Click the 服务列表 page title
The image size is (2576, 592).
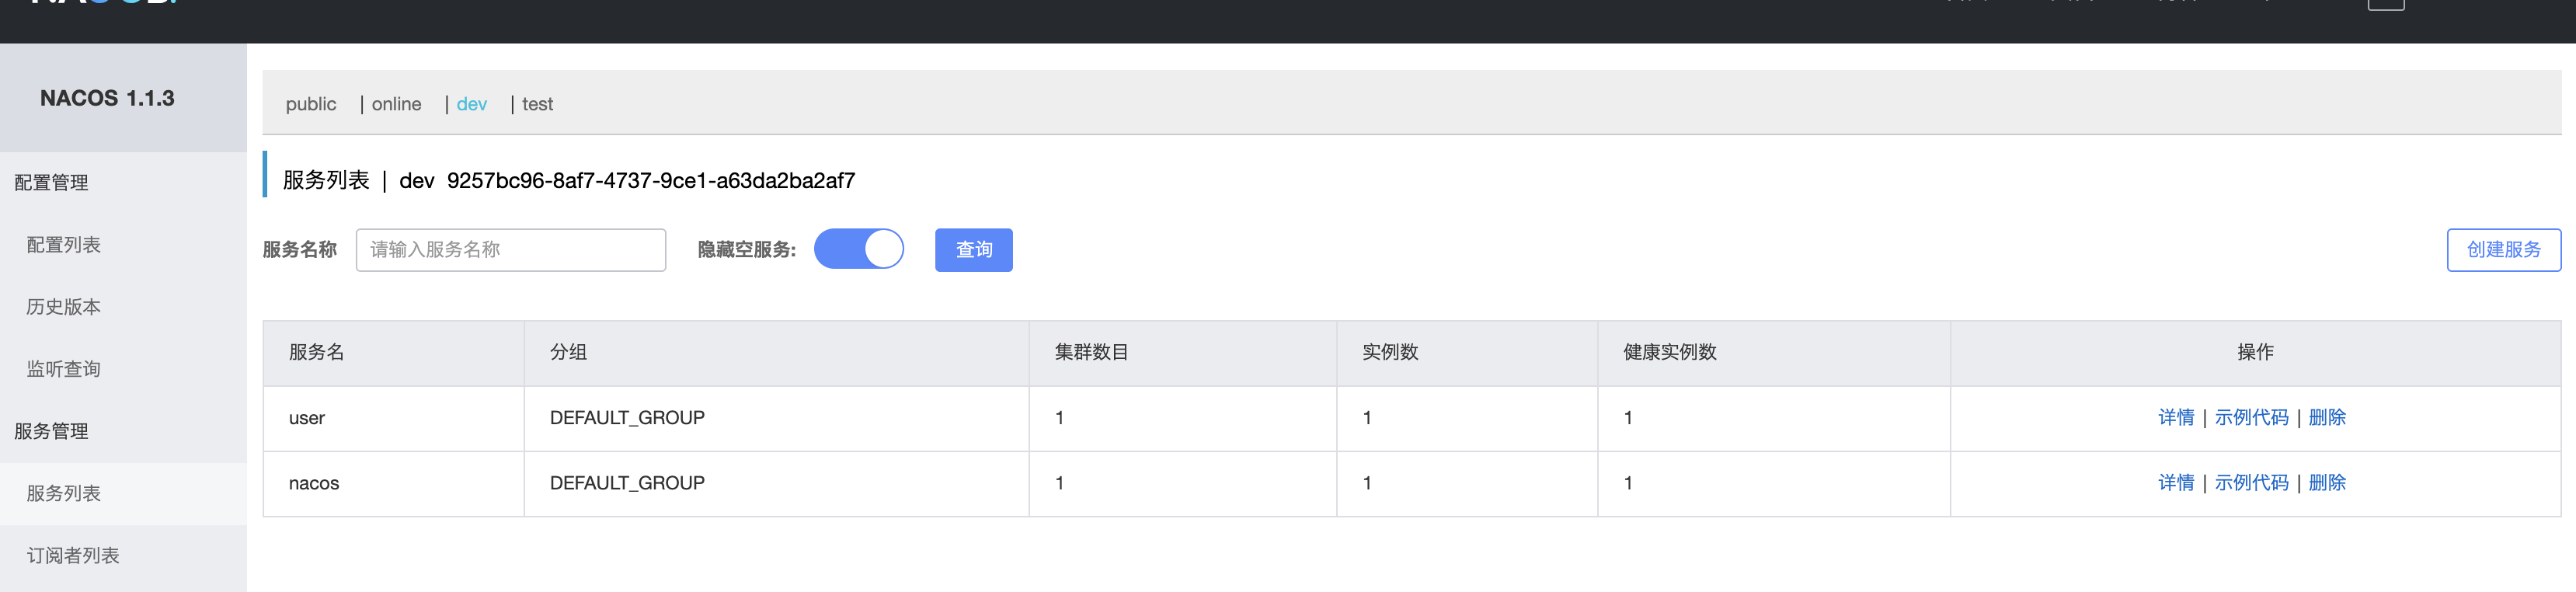326,181
